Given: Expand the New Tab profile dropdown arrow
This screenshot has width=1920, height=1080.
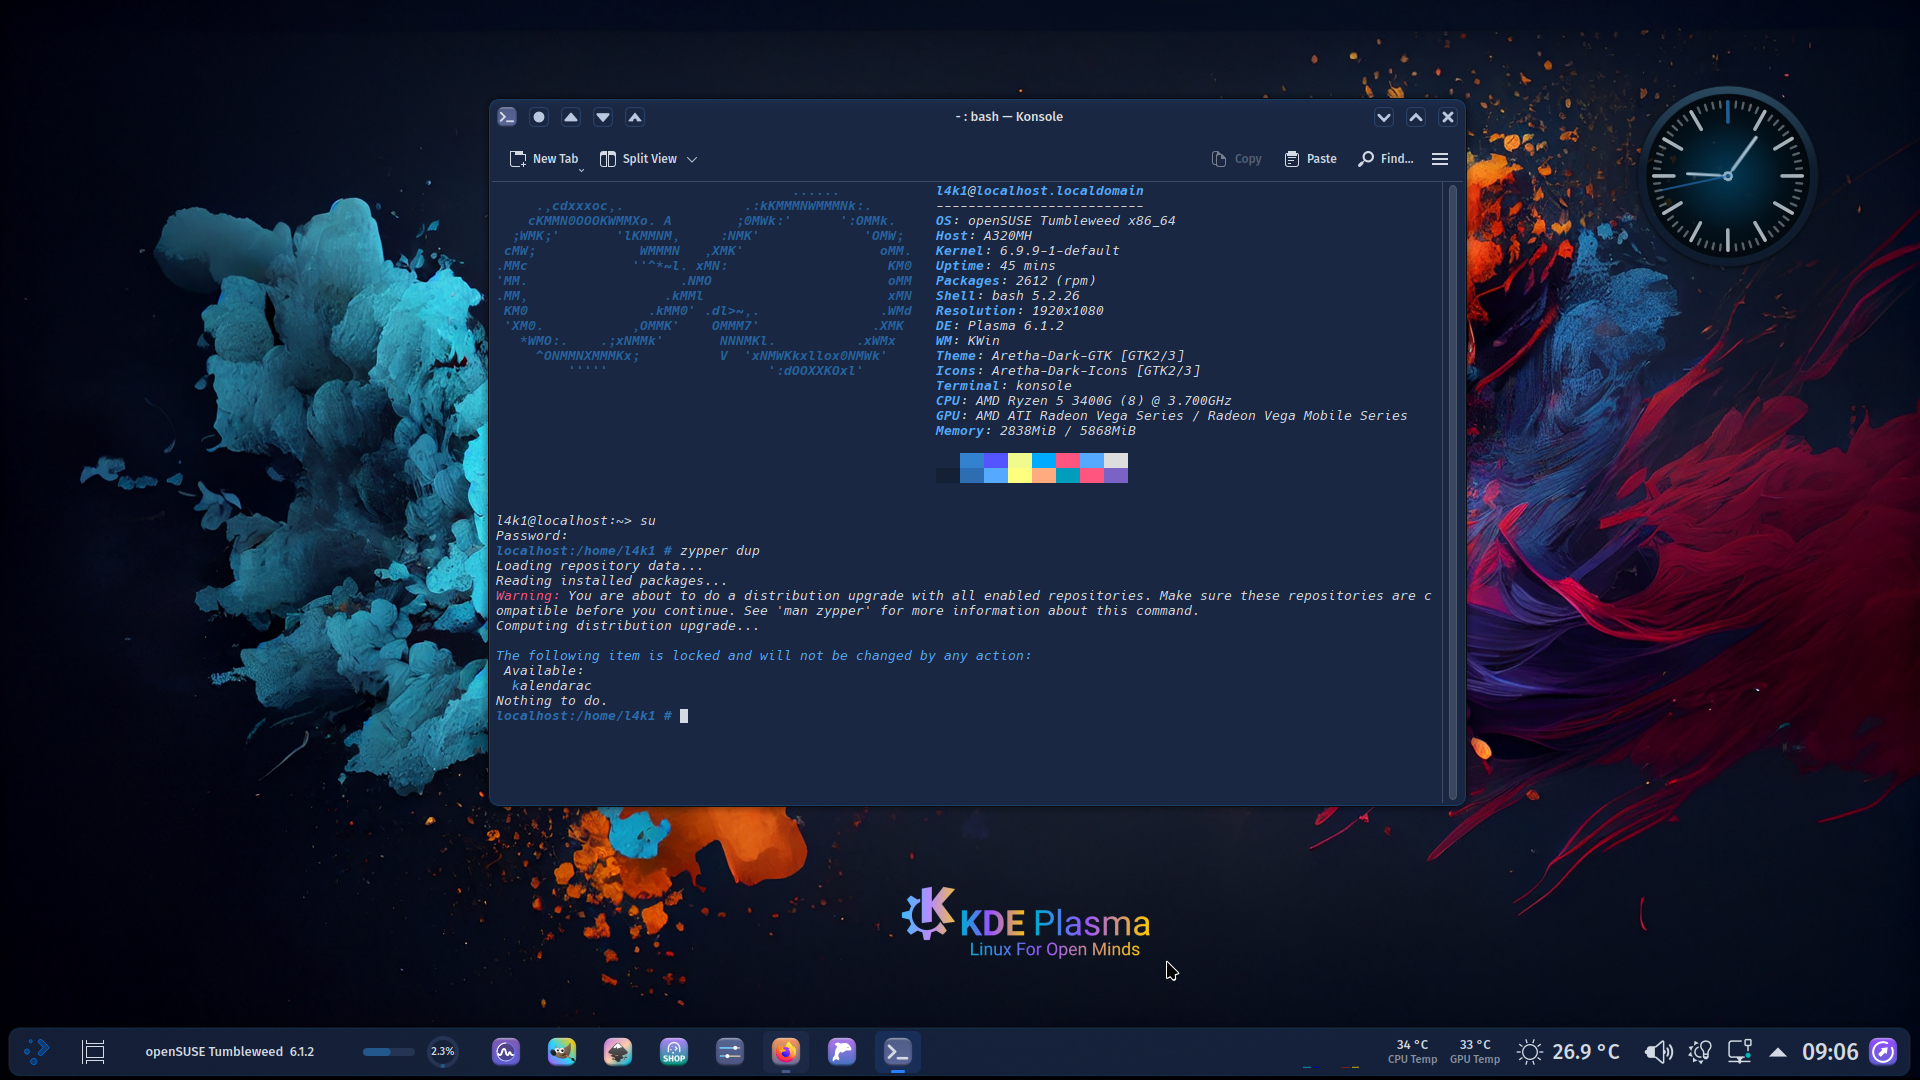Looking at the screenshot, I should pyautogui.click(x=581, y=170).
